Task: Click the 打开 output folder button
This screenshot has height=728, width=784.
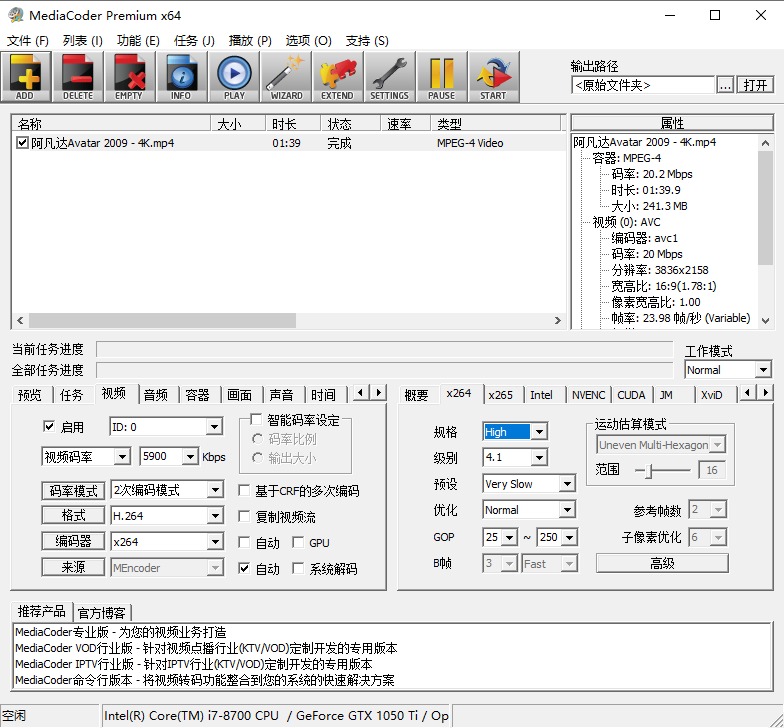Action: (755, 85)
